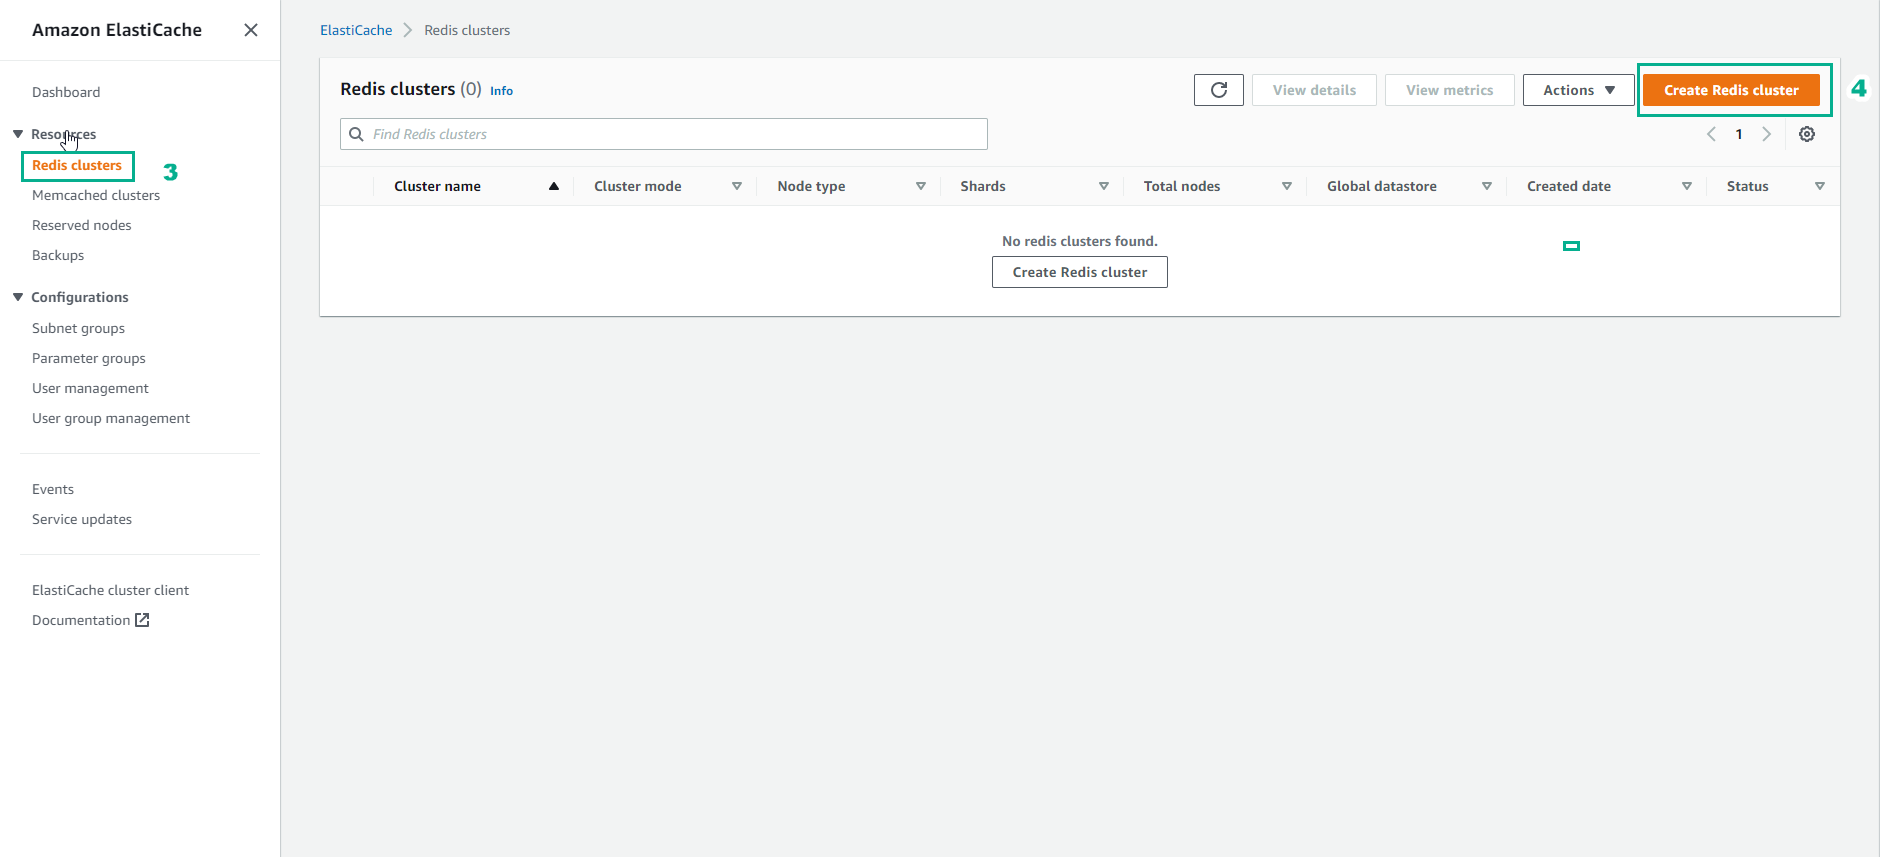View Events in the sidebar
Viewport: 1882px width, 857px height.
click(x=53, y=489)
